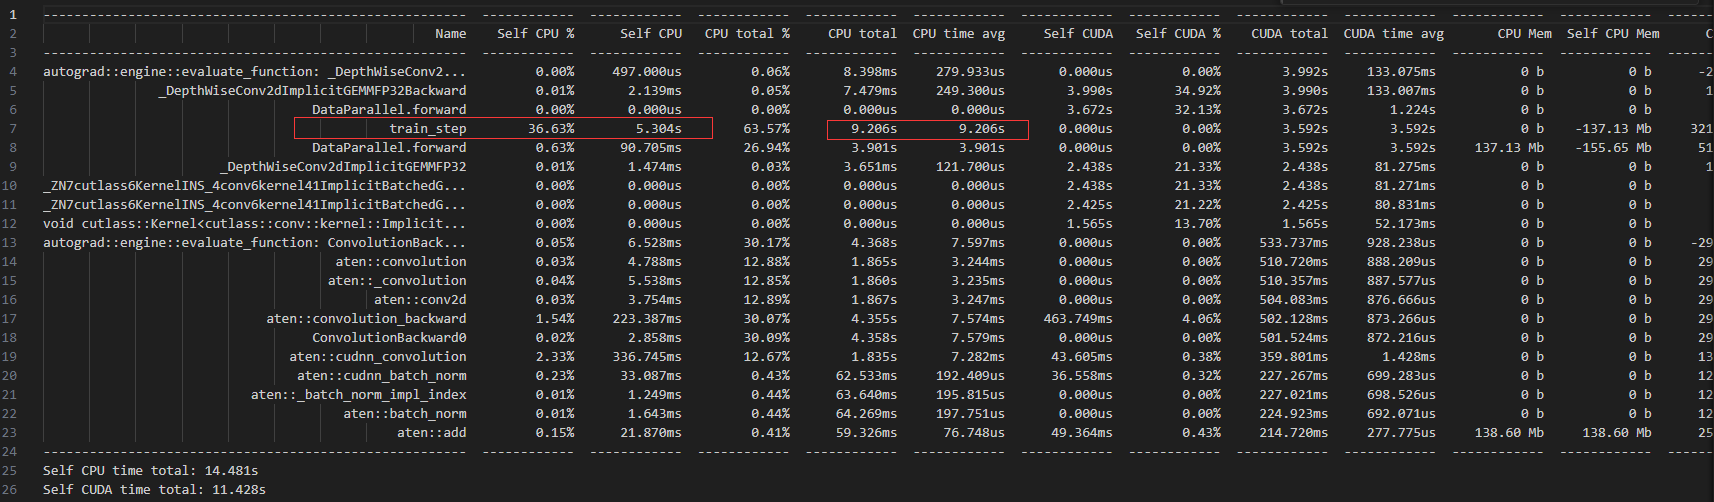Click the 497.000us Self CPU value
This screenshot has height=502, width=1714.
[x=647, y=71]
